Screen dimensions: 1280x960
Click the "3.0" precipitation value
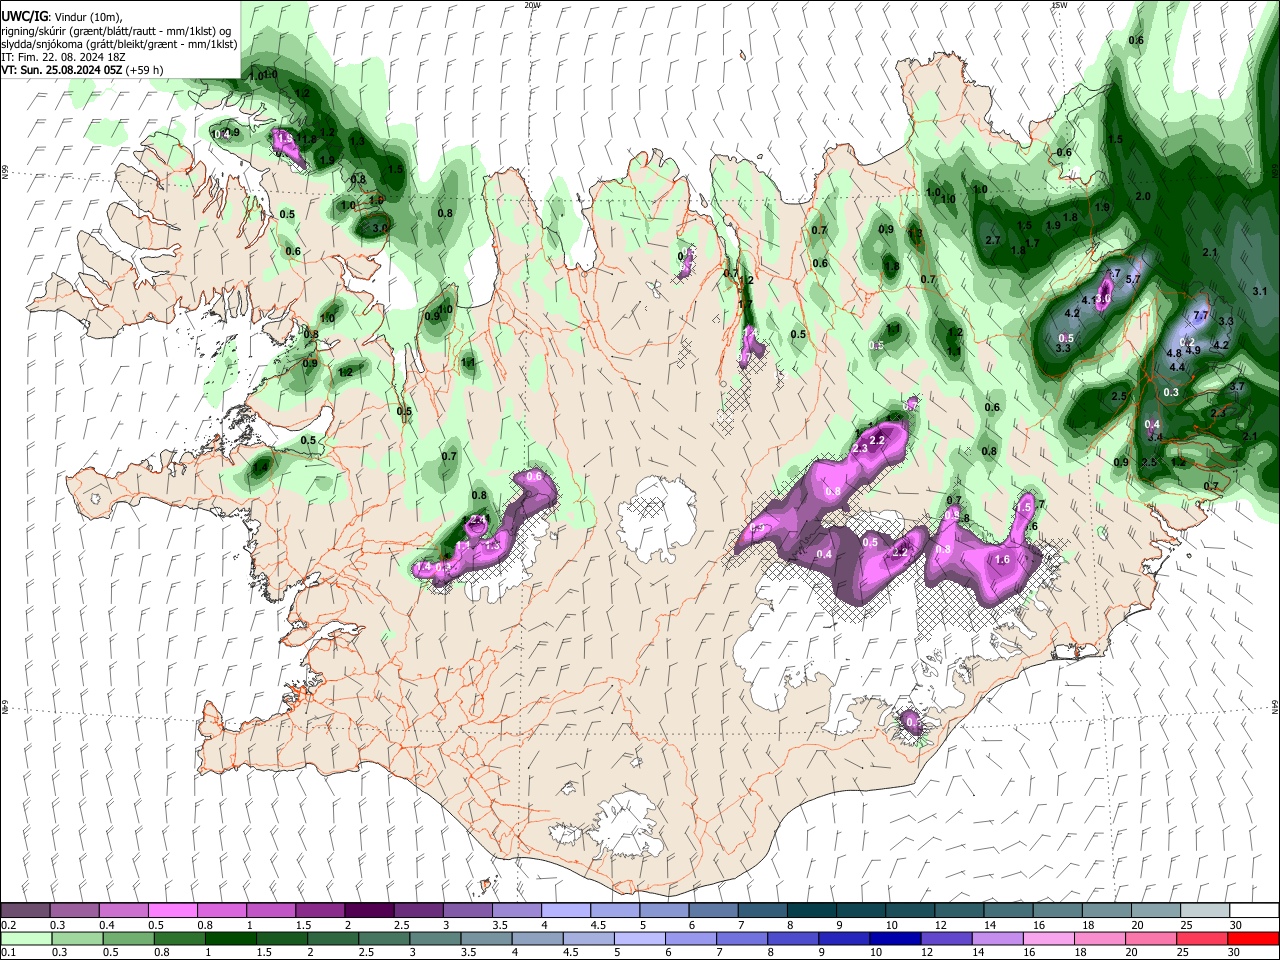(x=379, y=229)
